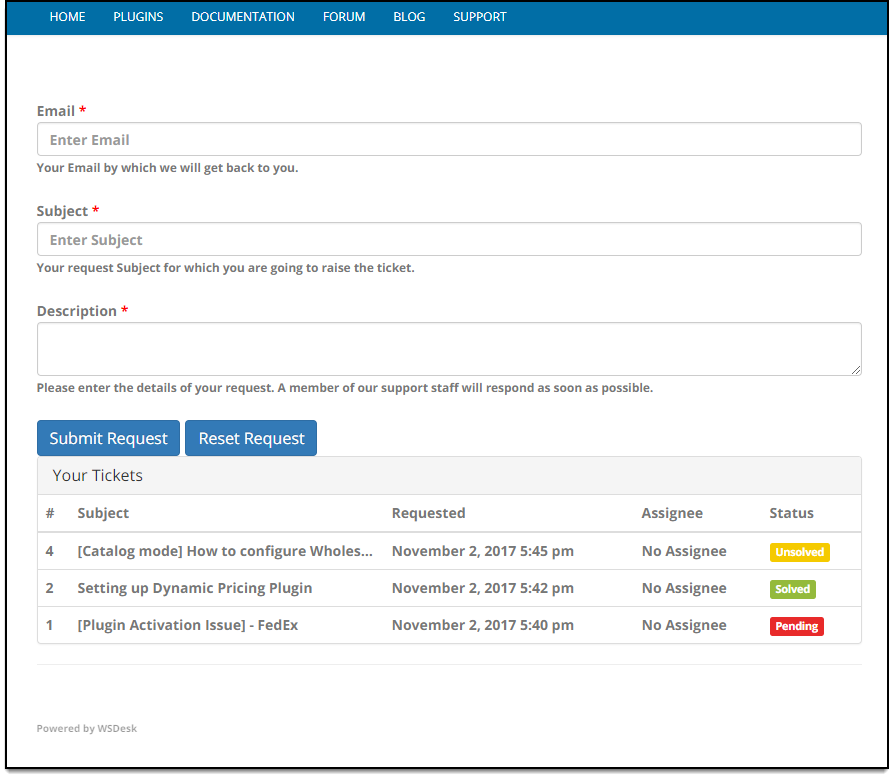Visit the FORUM page
Viewport: 894px width, 779px height.
click(344, 17)
